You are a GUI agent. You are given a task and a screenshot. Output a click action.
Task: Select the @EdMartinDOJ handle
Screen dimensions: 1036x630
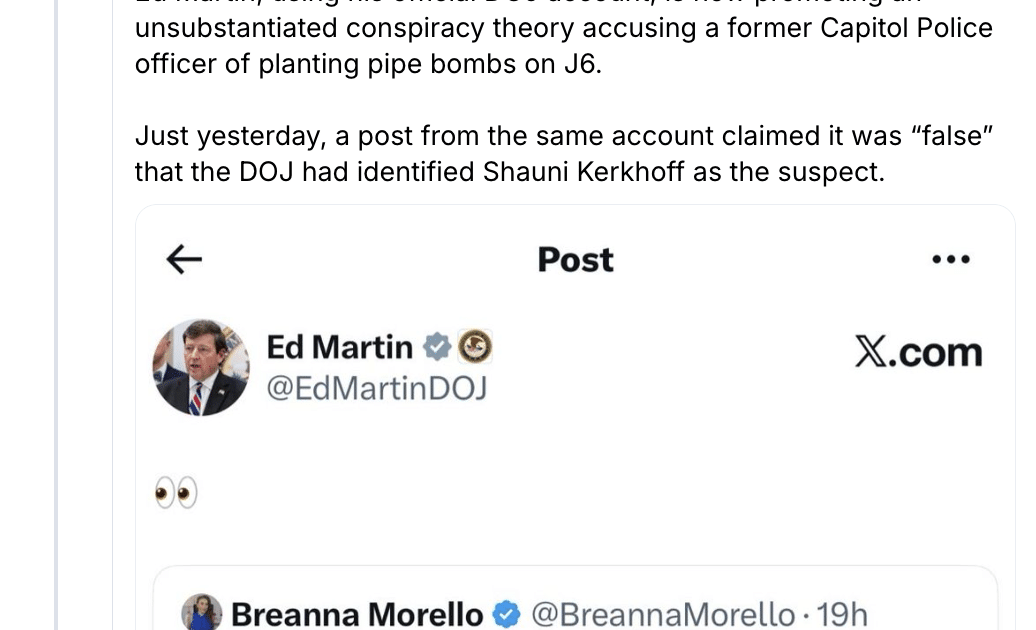pyautogui.click(x=376, y=387)
